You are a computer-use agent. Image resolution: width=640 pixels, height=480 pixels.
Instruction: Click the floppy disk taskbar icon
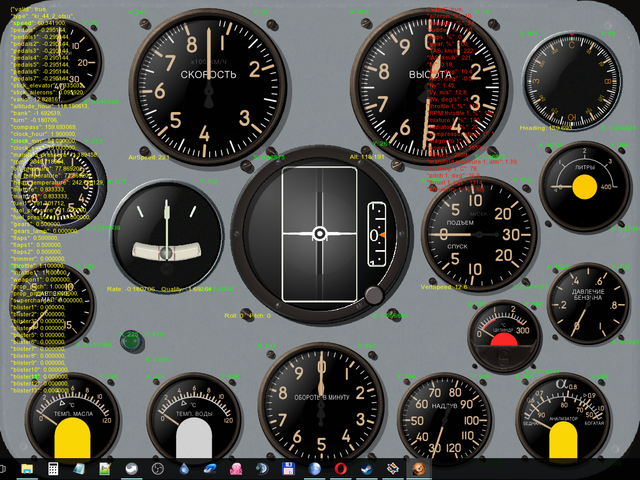tap(288, 468)
